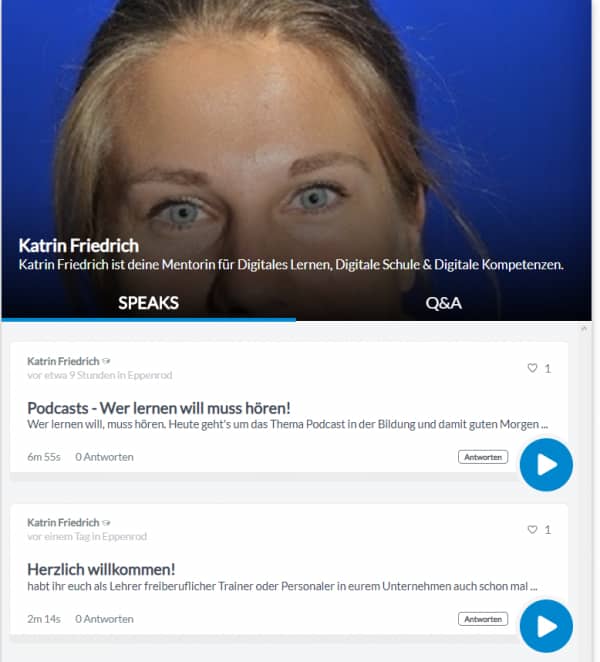View 0 Antworten count on second post

click(104, 619)
